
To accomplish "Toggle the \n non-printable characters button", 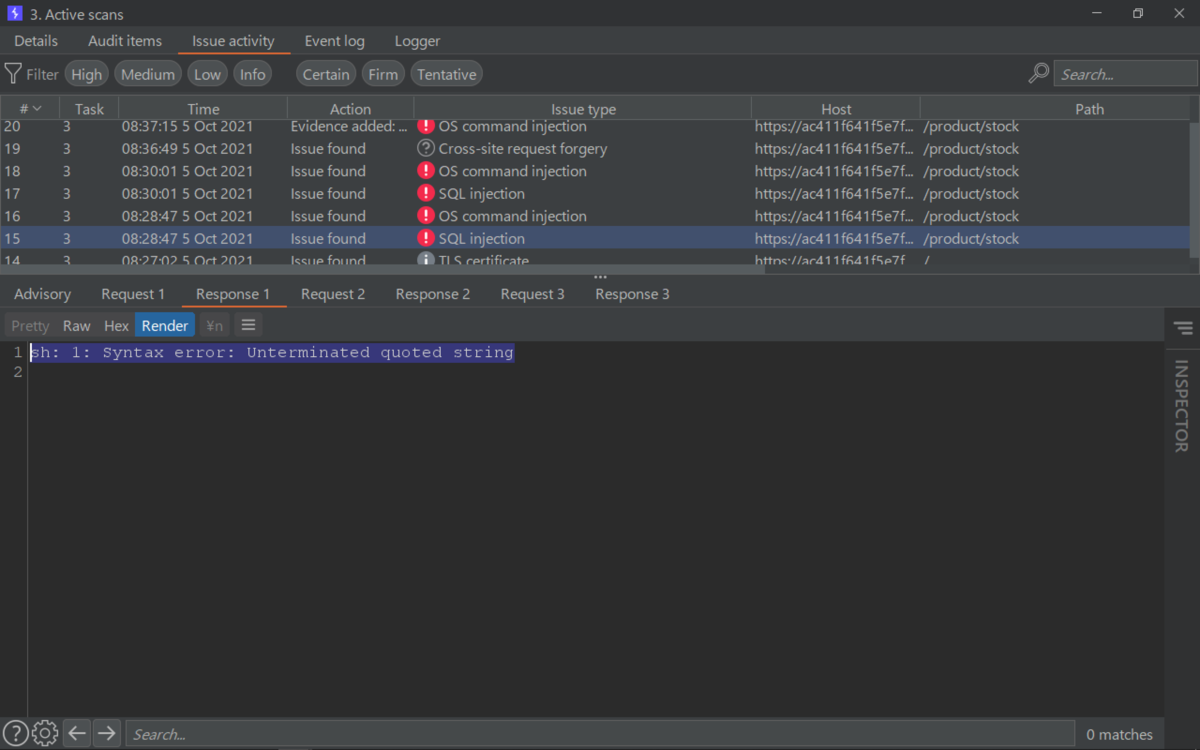I will pos(214,325).
